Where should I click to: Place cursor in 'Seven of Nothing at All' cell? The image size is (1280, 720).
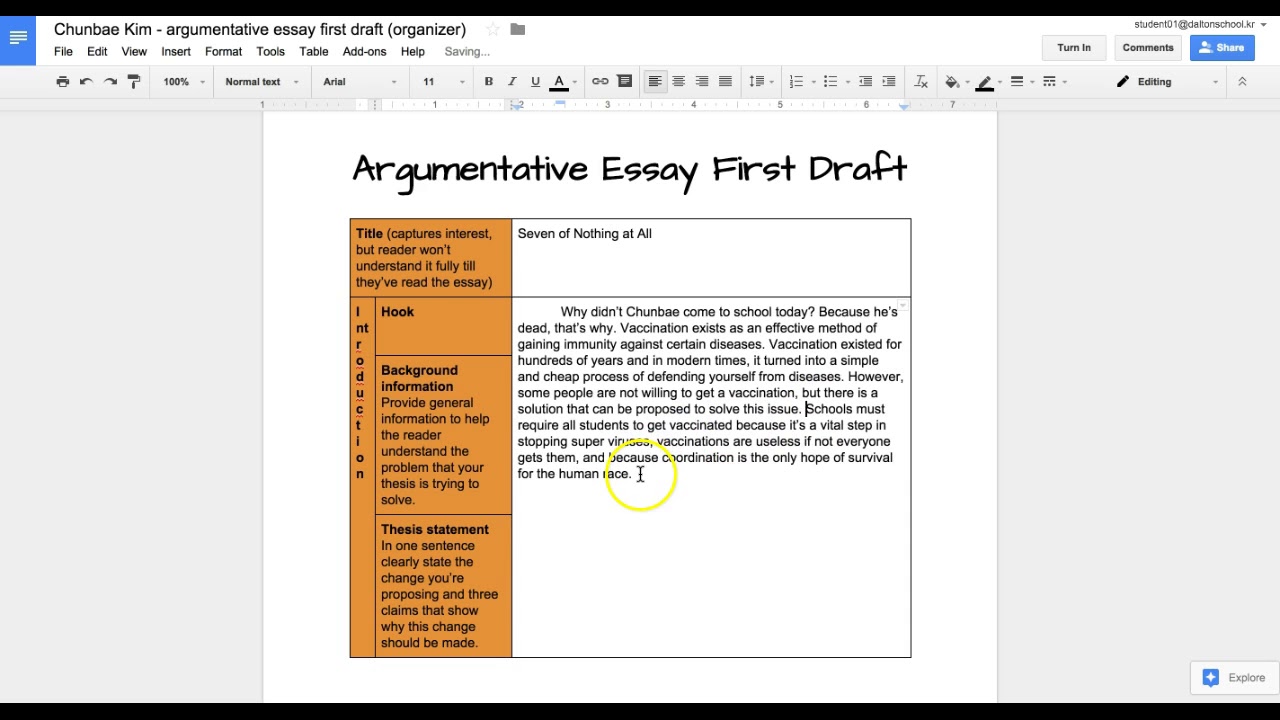pos(711,258)
